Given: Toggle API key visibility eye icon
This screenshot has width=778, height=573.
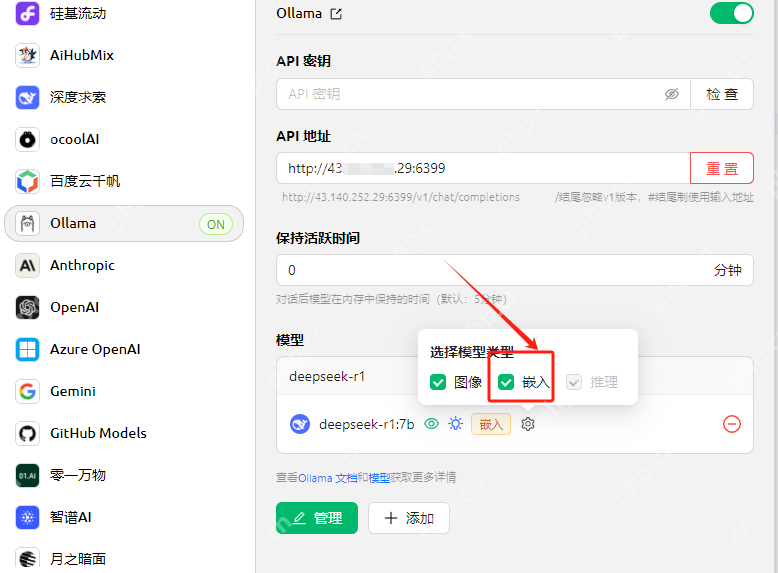Looking at the screenshot, I should point(672,94).
